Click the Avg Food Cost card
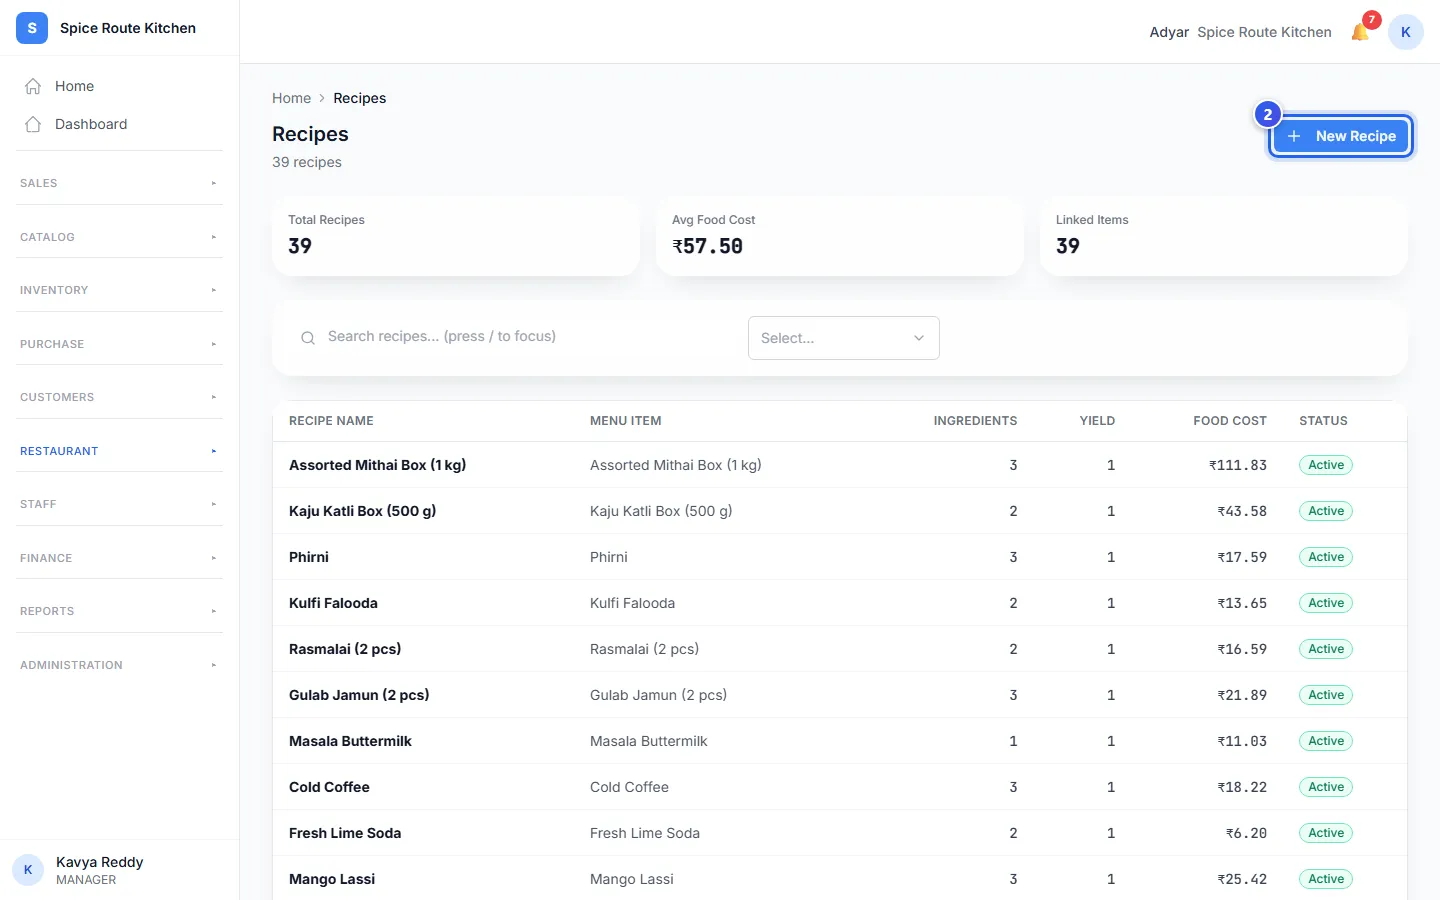This screenshot has width=1440, height=900. pos(840,236)
